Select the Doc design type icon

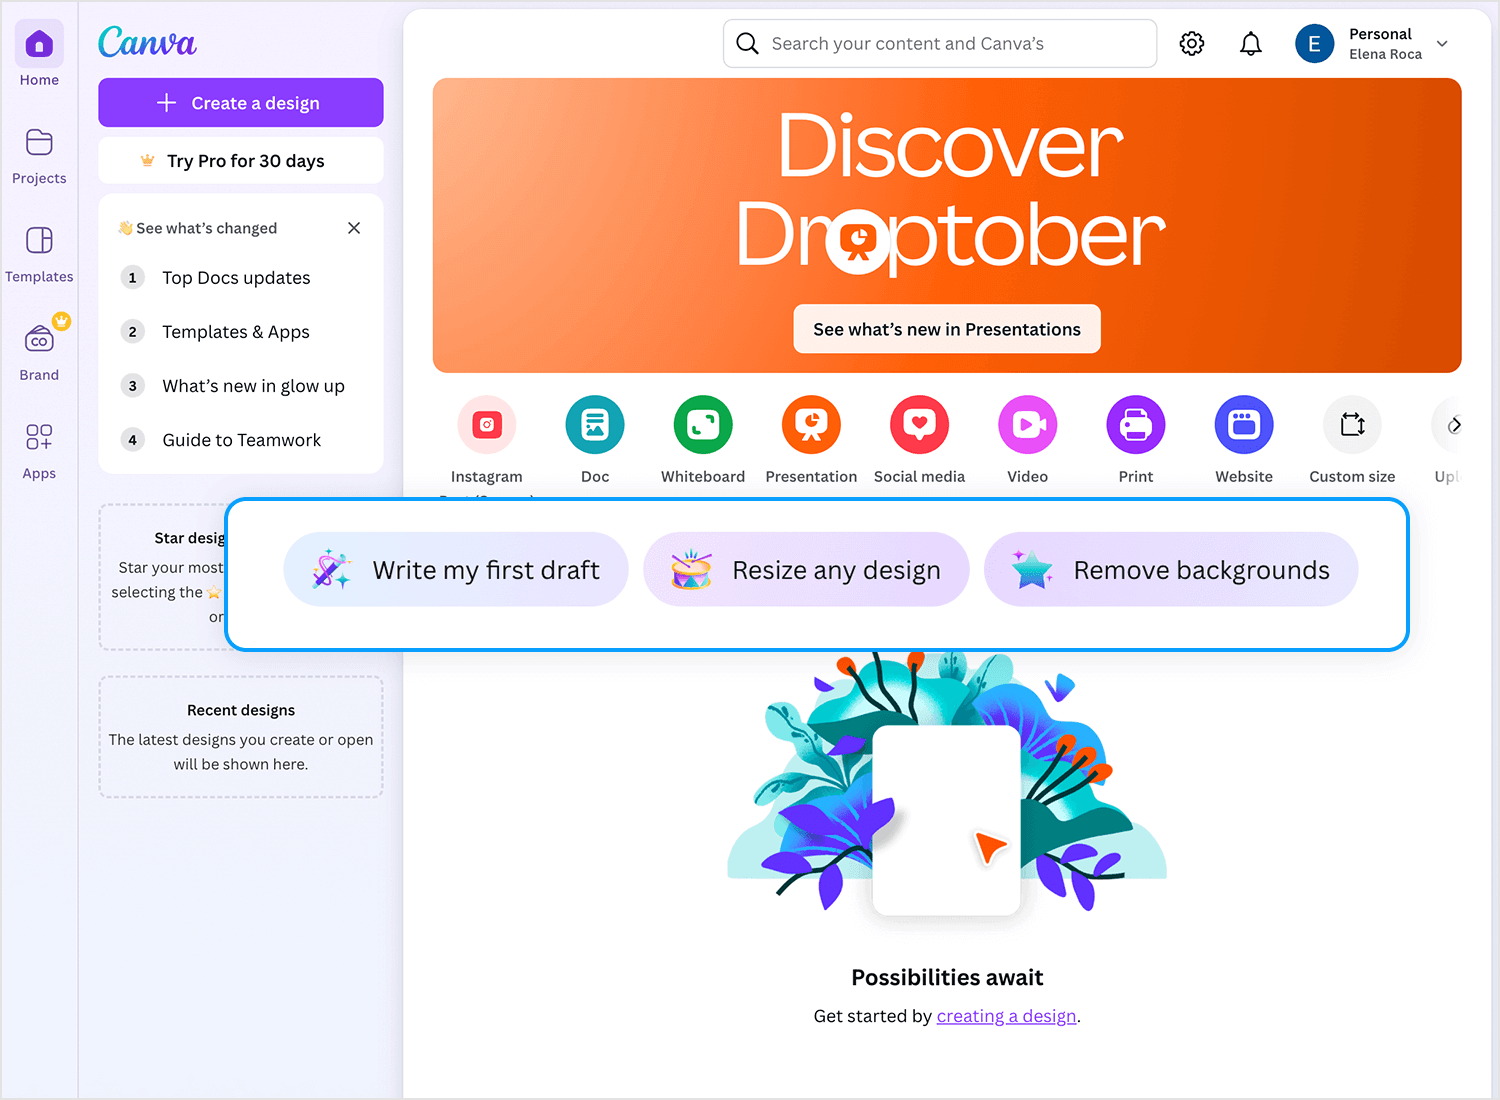(595, 425)
